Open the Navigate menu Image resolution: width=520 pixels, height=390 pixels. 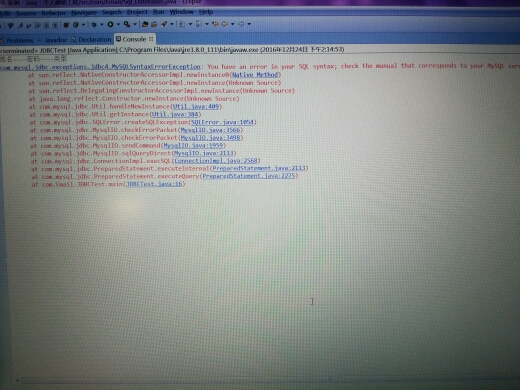pyautogui.click(x=84, y=13)
